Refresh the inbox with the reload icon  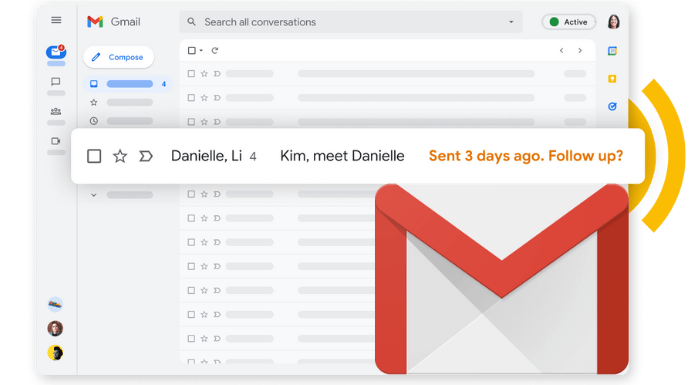tap(215, 50)
